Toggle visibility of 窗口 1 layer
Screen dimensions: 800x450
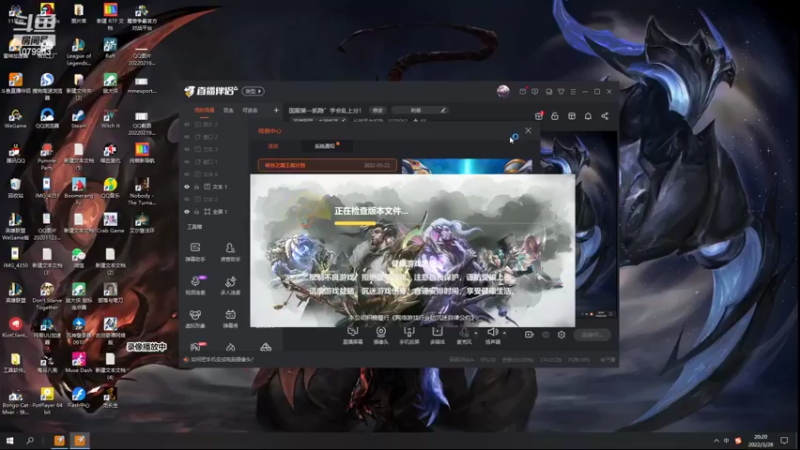point(187,162)
